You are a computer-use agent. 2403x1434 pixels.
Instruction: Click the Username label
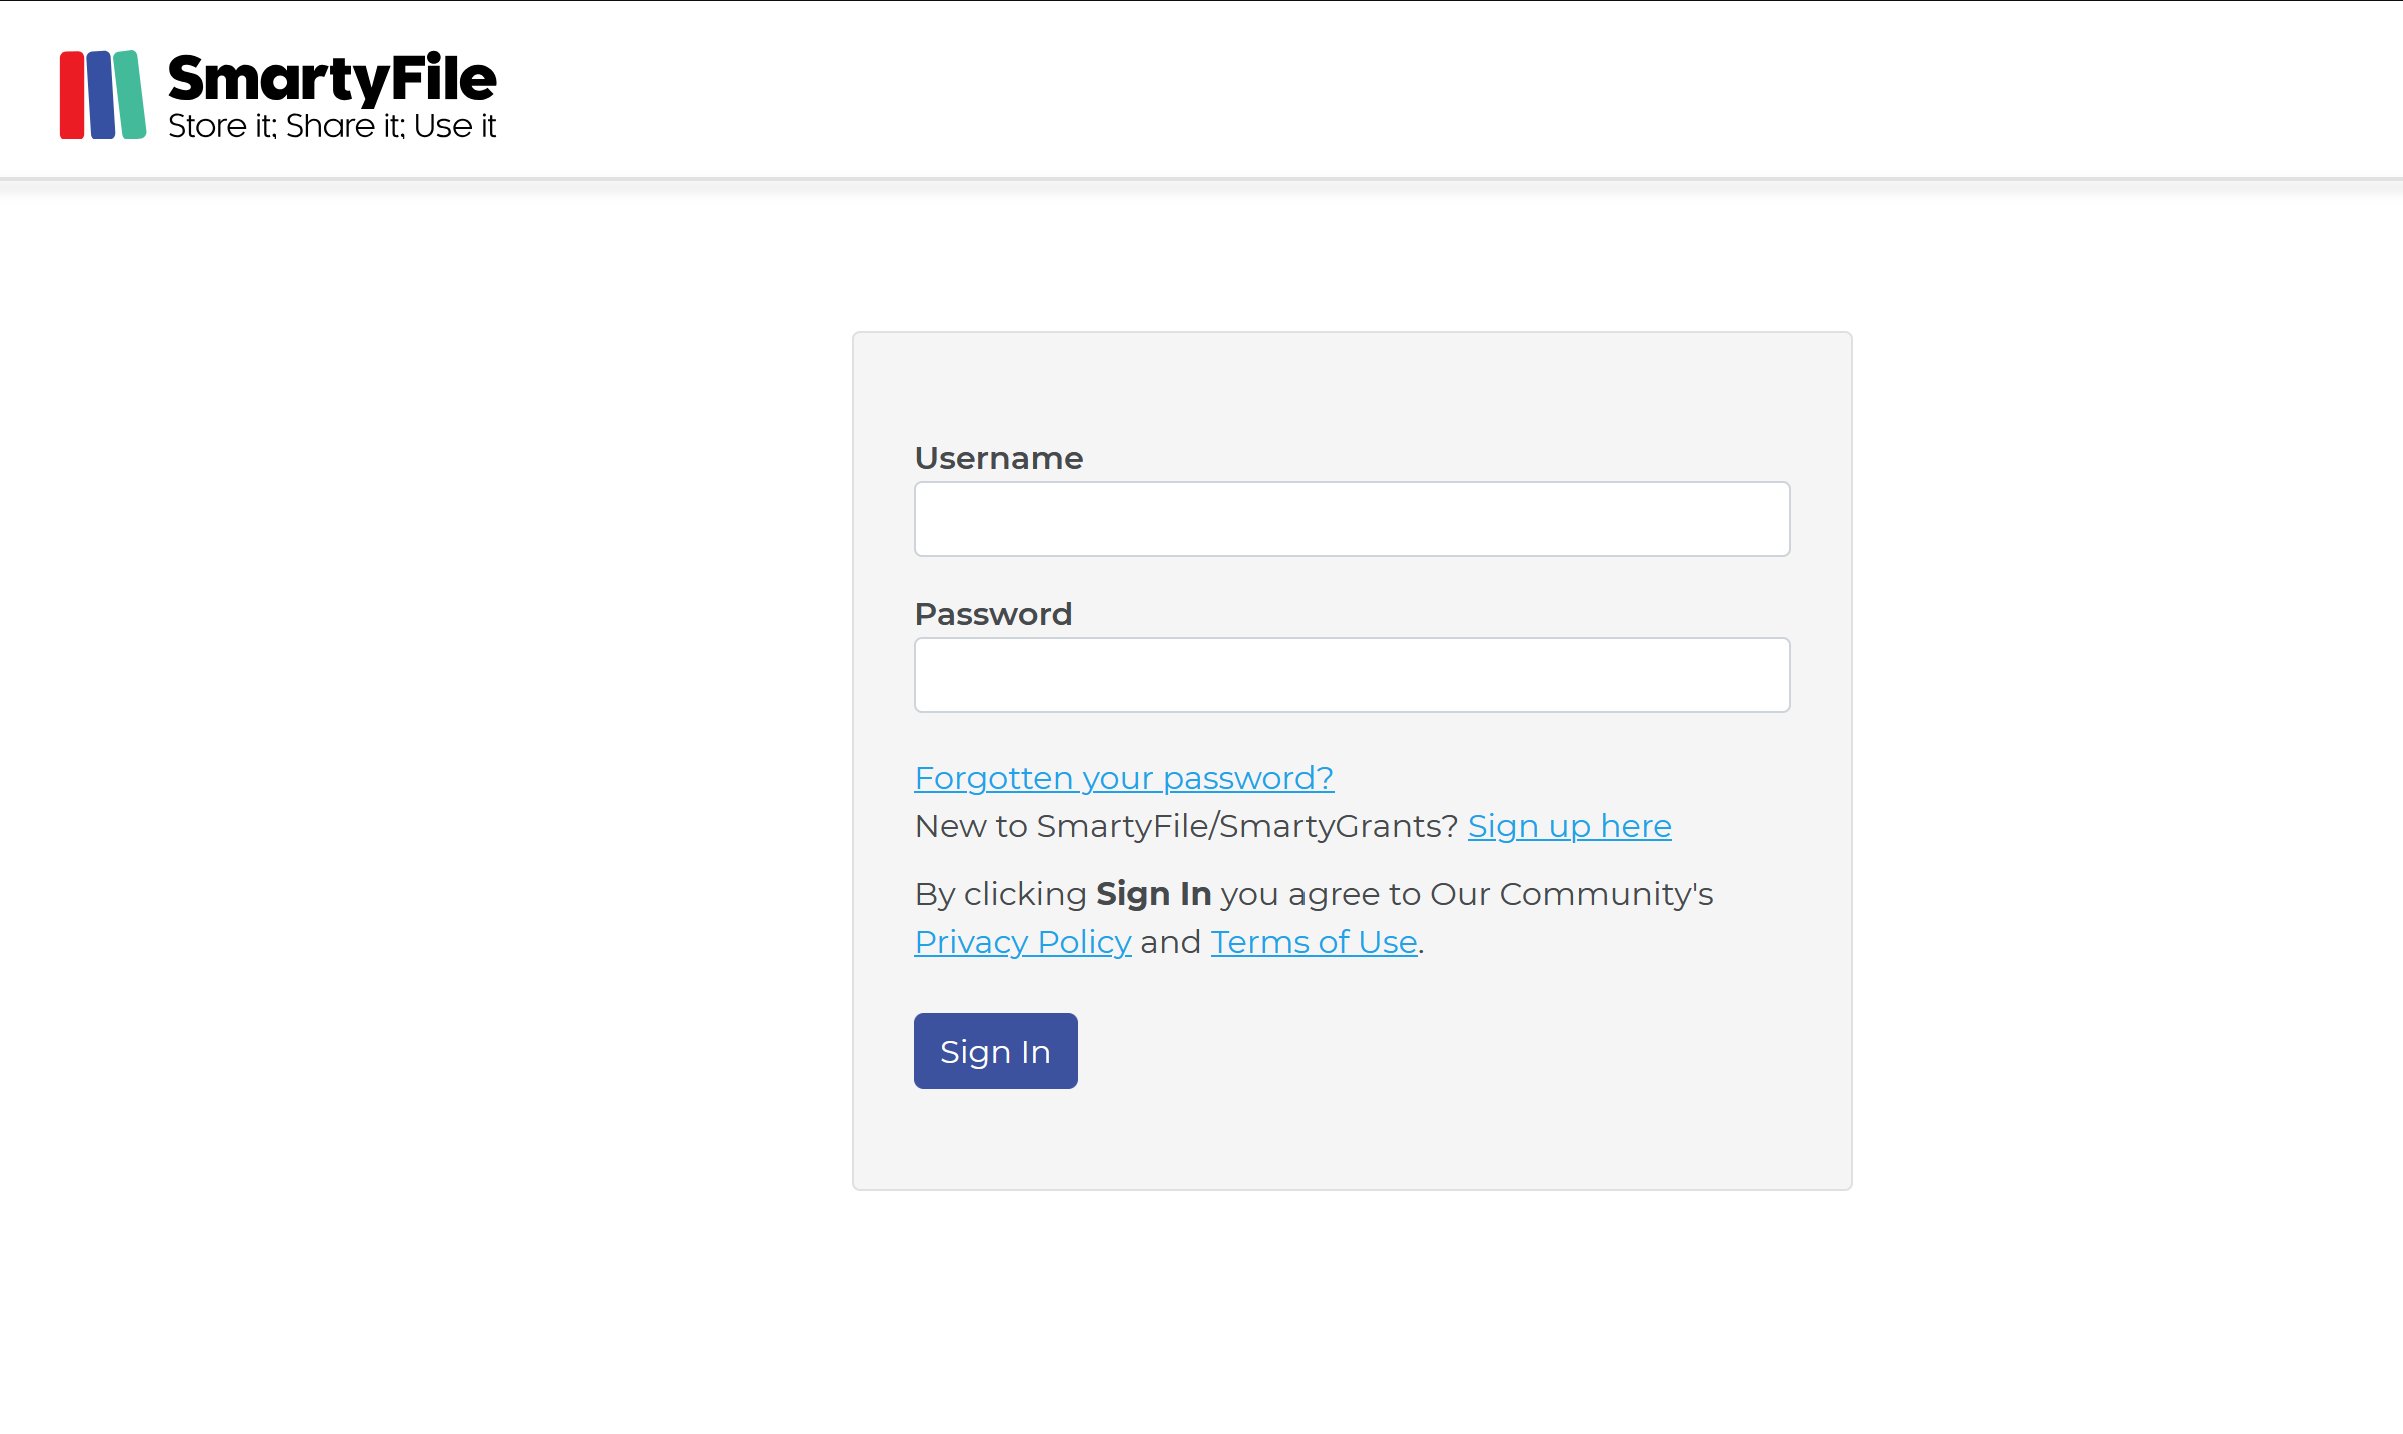[997, 457]
